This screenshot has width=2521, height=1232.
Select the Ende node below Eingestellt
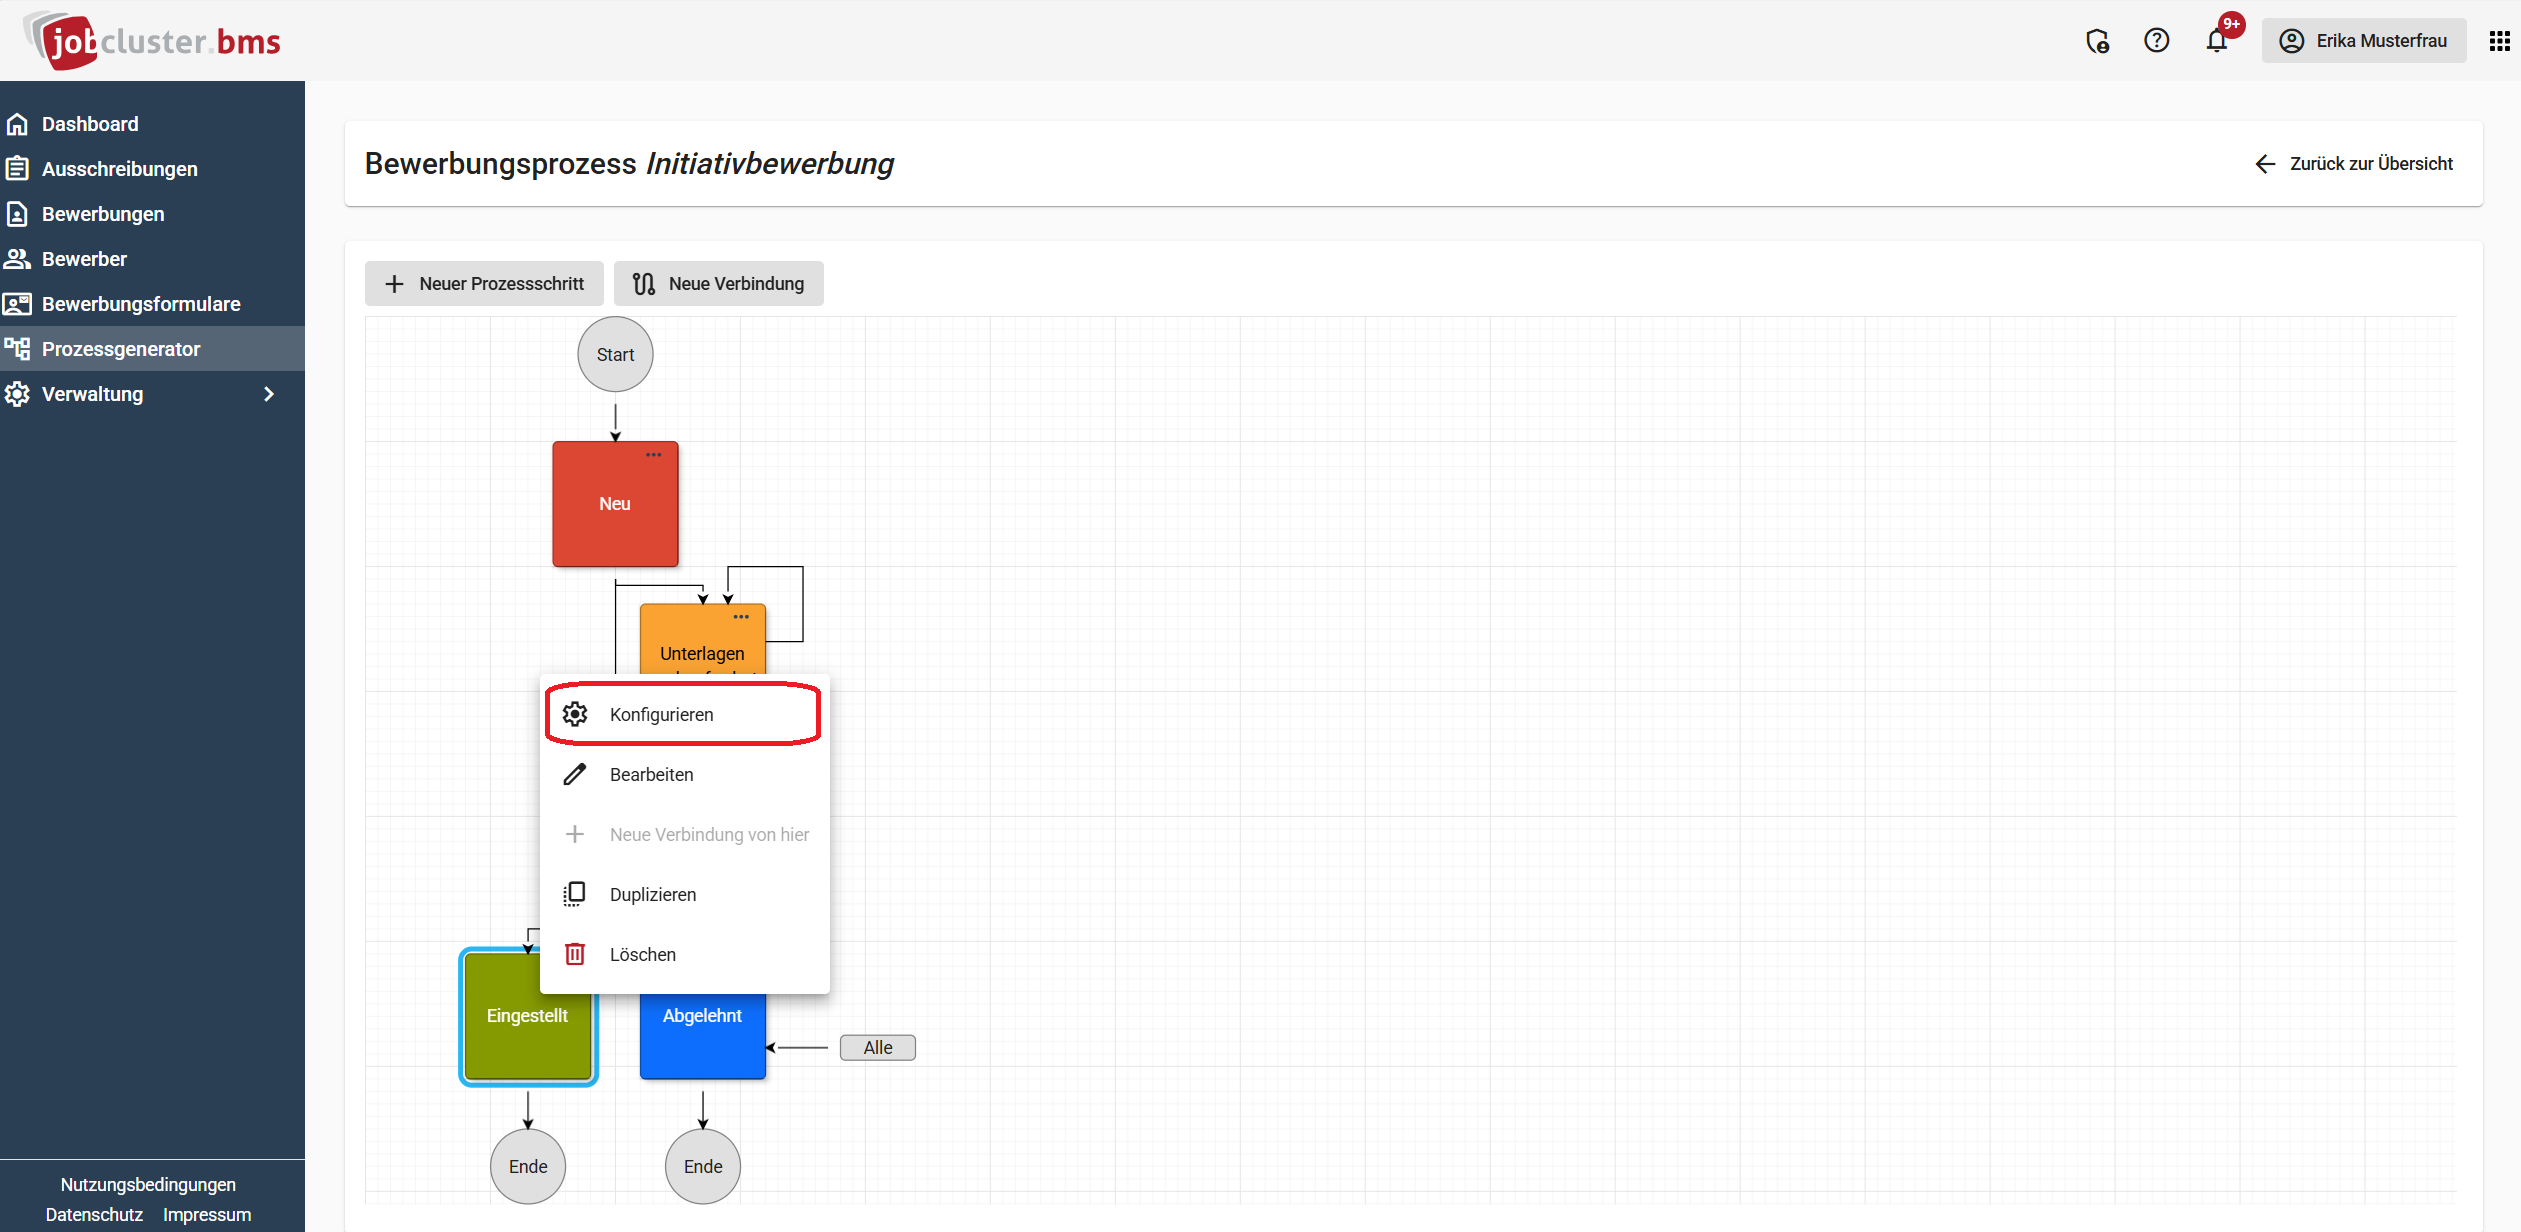pos(528,1167)
